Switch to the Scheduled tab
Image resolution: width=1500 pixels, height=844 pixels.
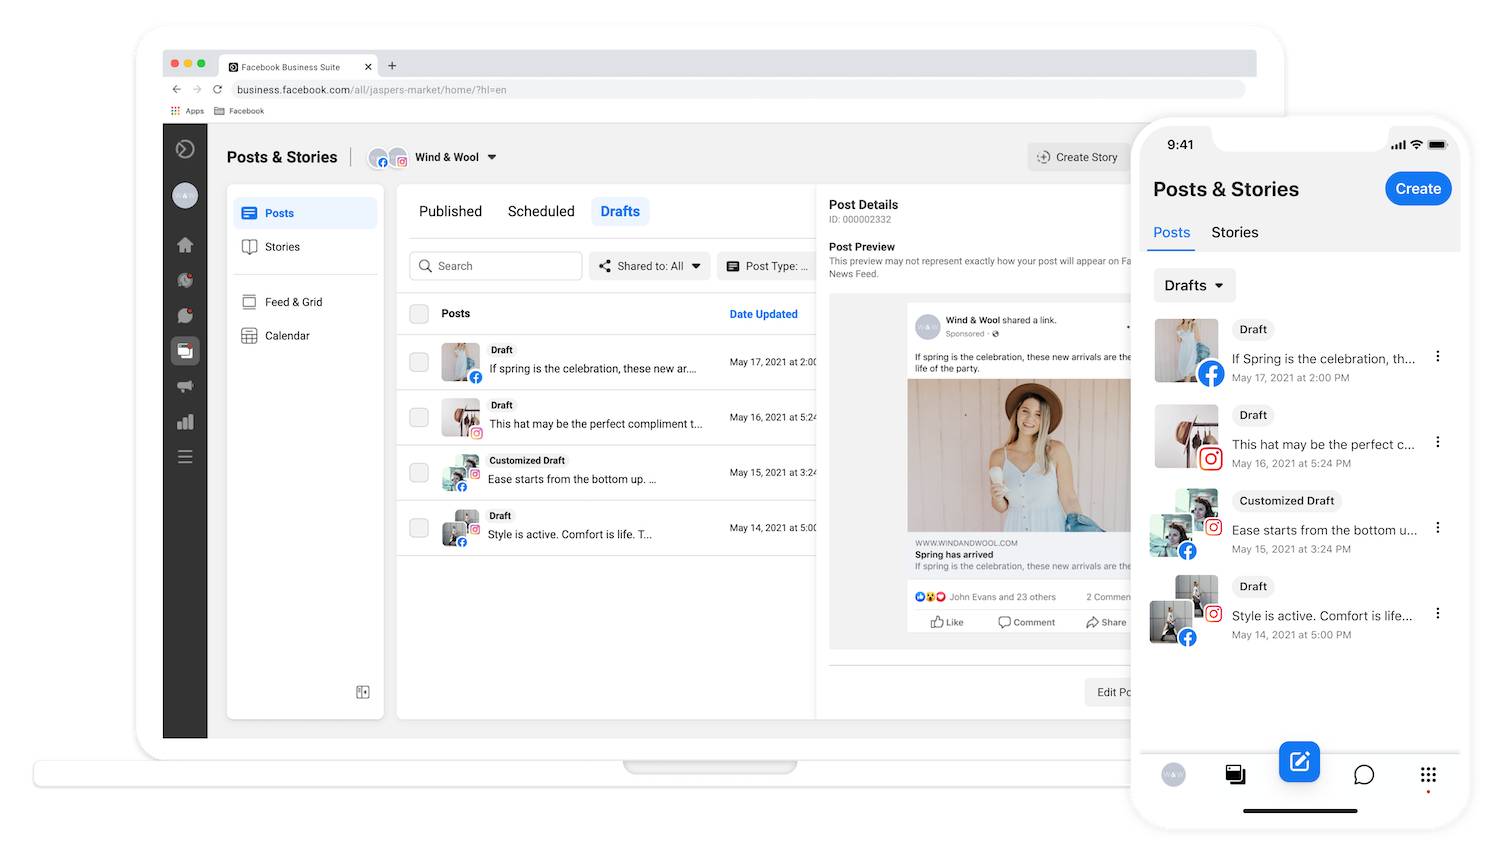[x=541, y=211]
